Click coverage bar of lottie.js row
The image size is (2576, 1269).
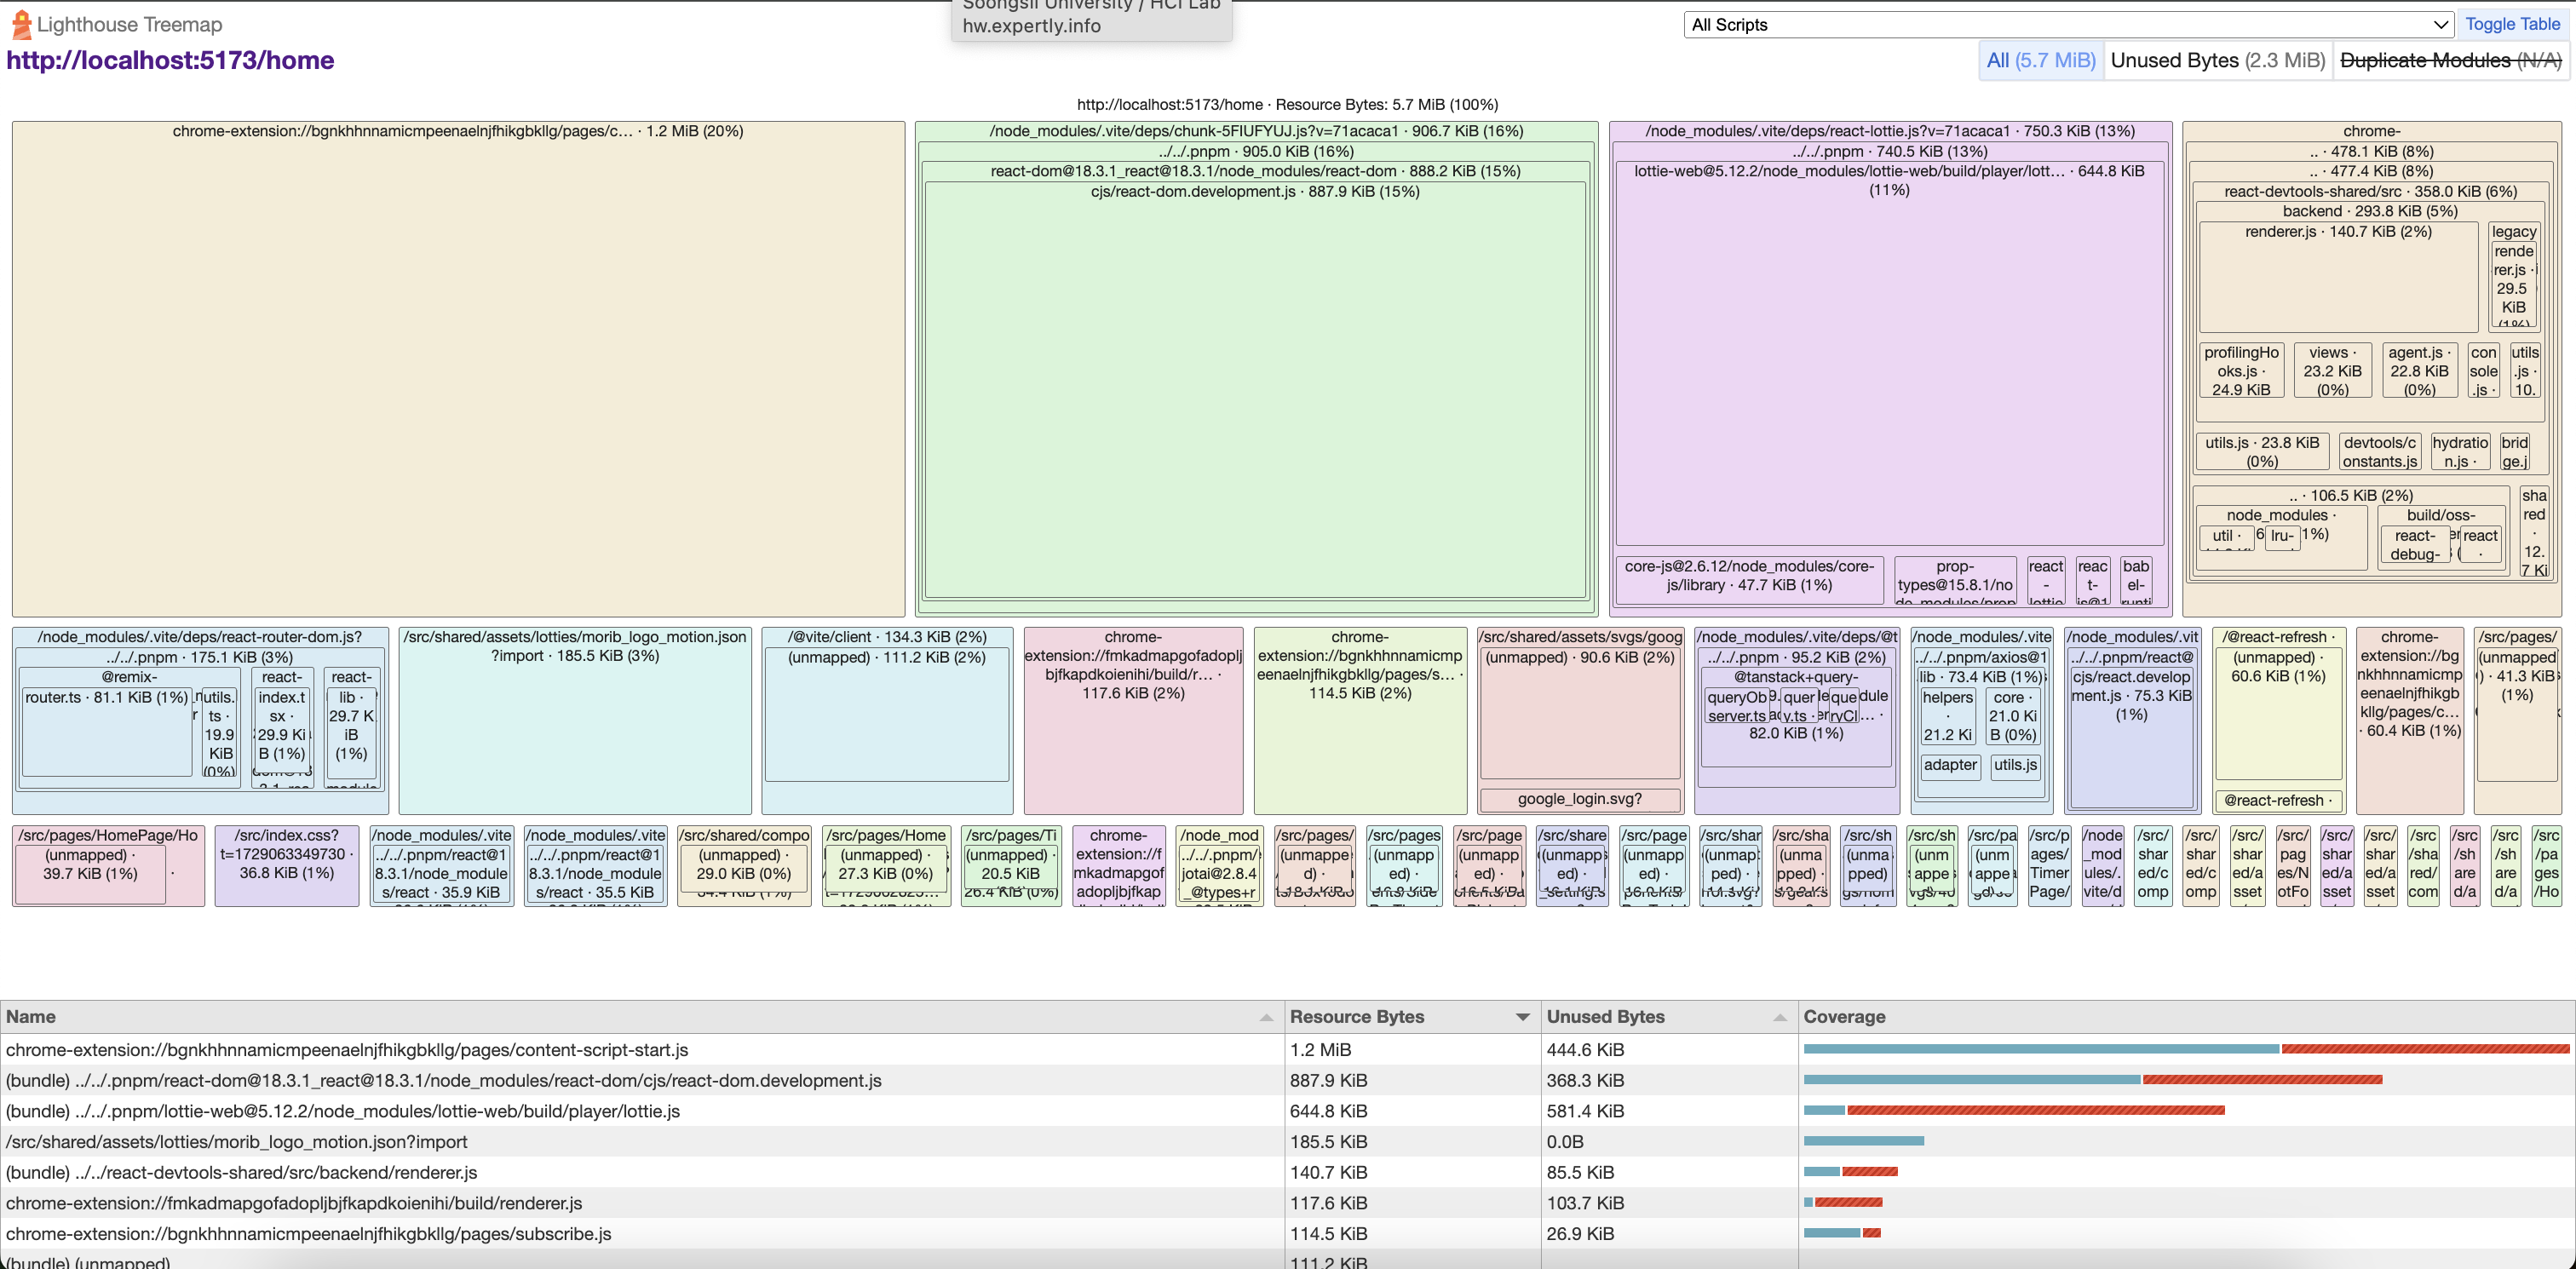(x=2012, y=1110)
